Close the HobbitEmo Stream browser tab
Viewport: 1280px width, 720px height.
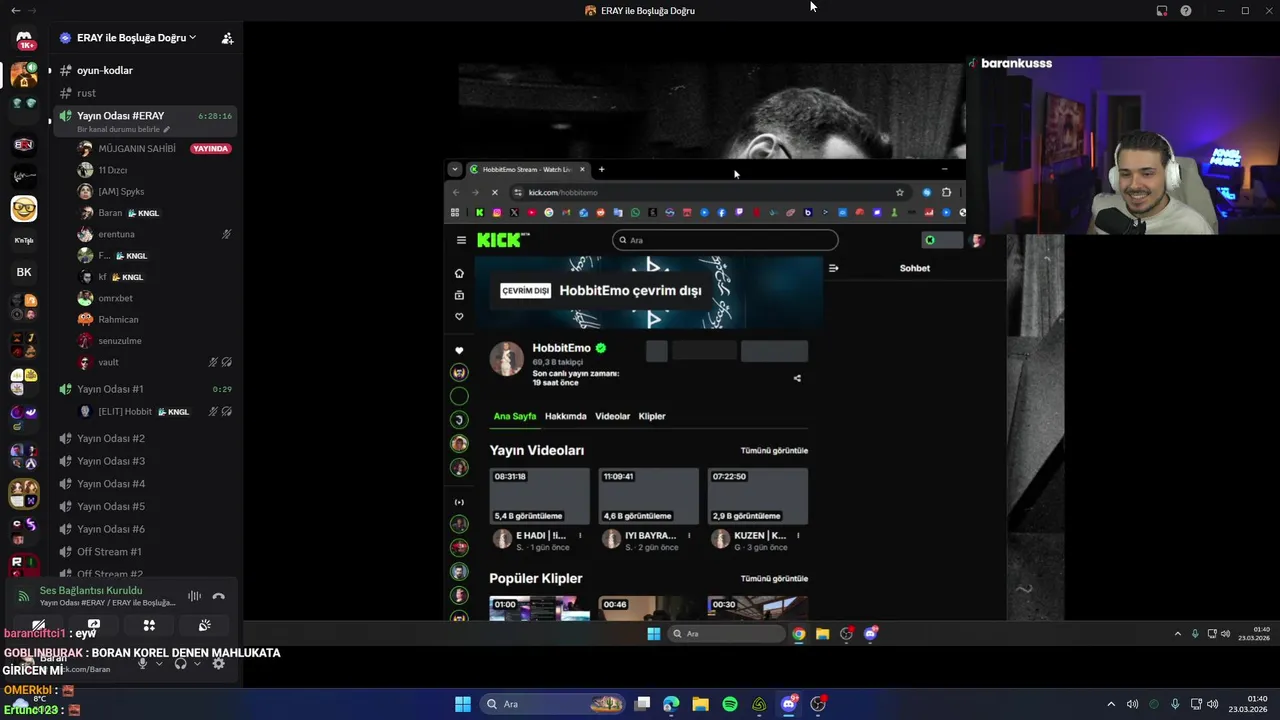pyautogui.click(x=582, y=169)
